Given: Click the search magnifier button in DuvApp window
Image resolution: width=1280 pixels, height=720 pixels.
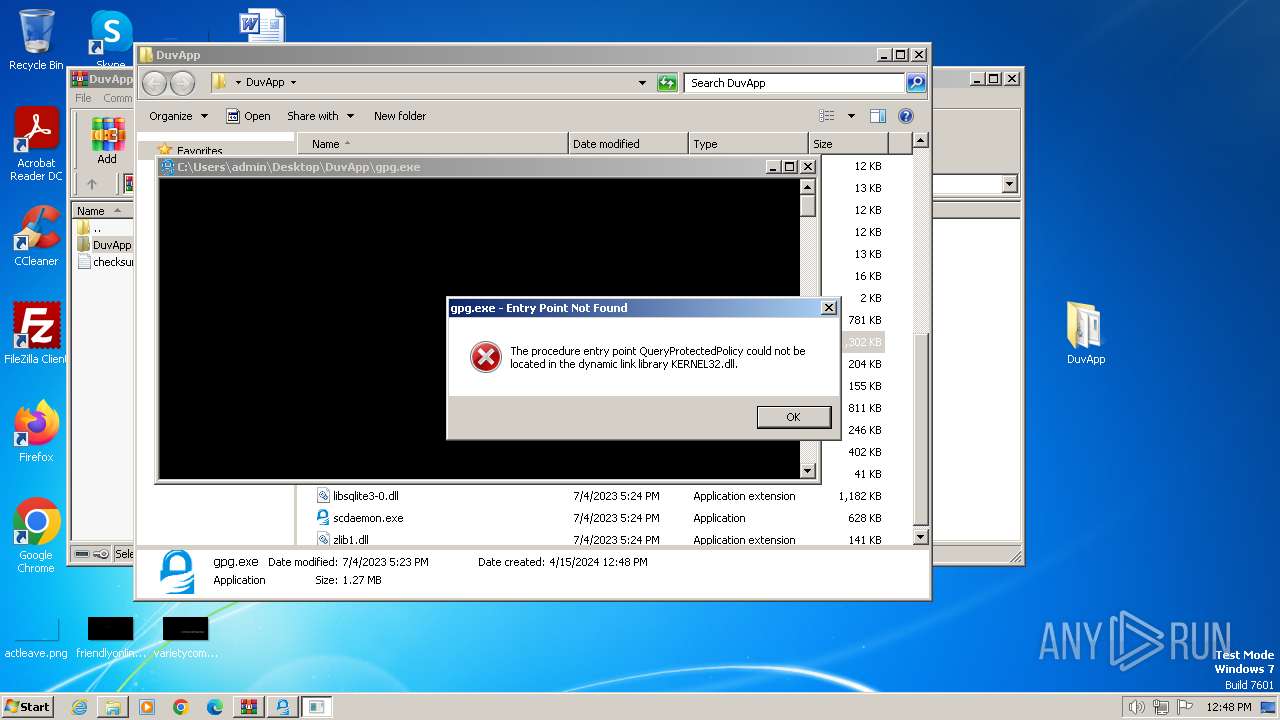Looking at the screenshot, I should (x=916, y=83).
